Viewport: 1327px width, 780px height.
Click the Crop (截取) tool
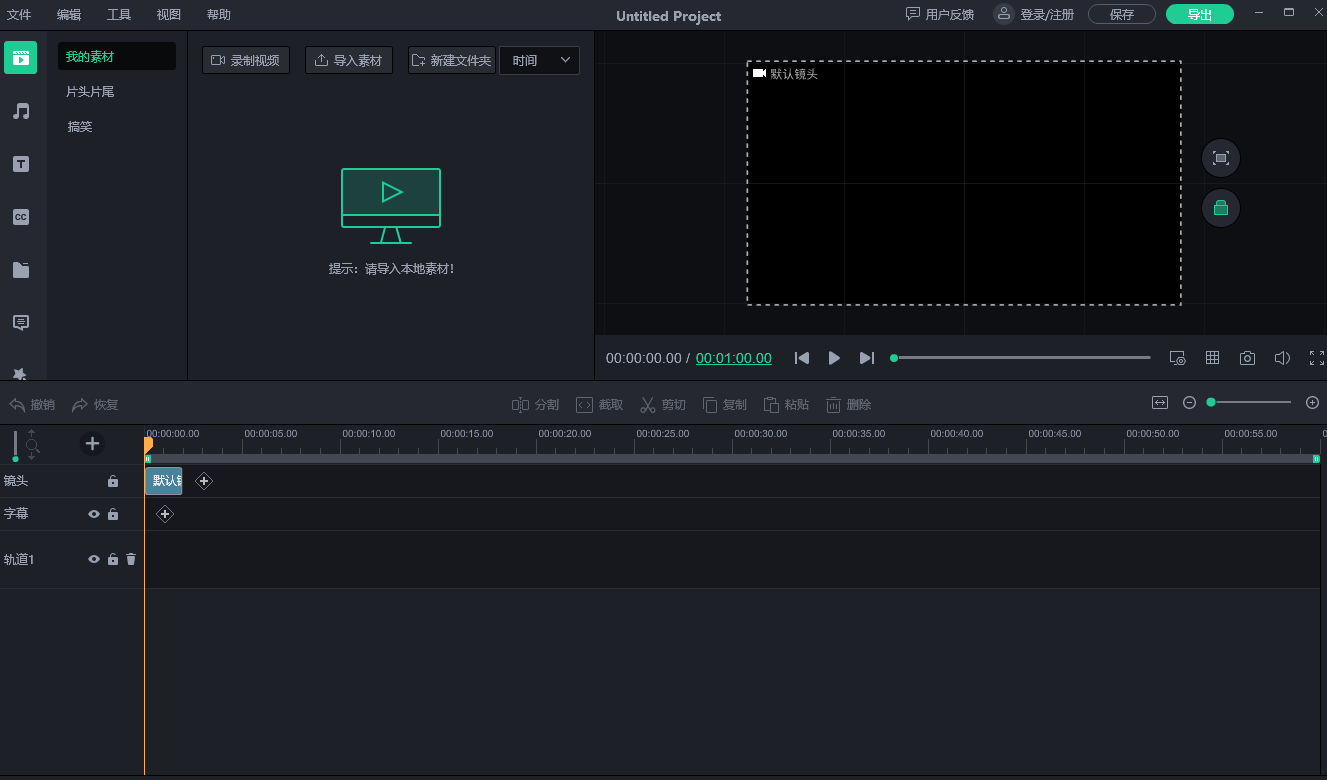coord(599,405)
